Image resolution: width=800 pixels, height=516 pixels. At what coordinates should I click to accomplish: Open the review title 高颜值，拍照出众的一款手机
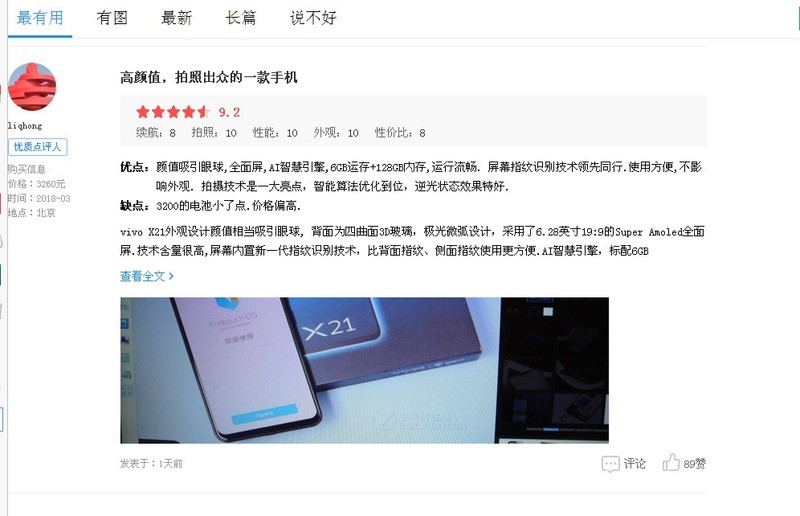[209, 78]
